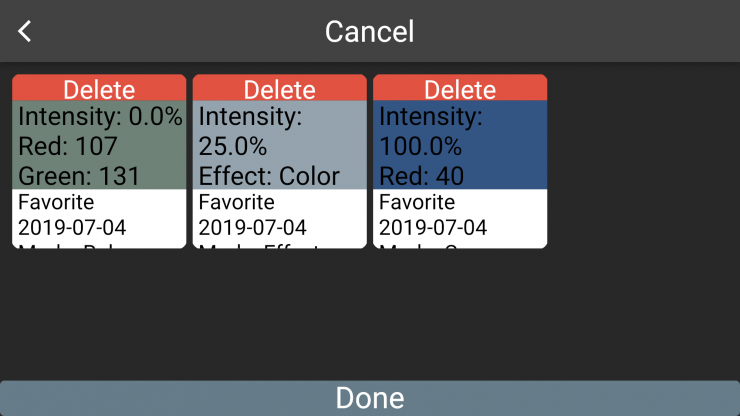The image size is (740, 416).
Task: Tap the Green: 131 value text
Action: coord(79,177)
